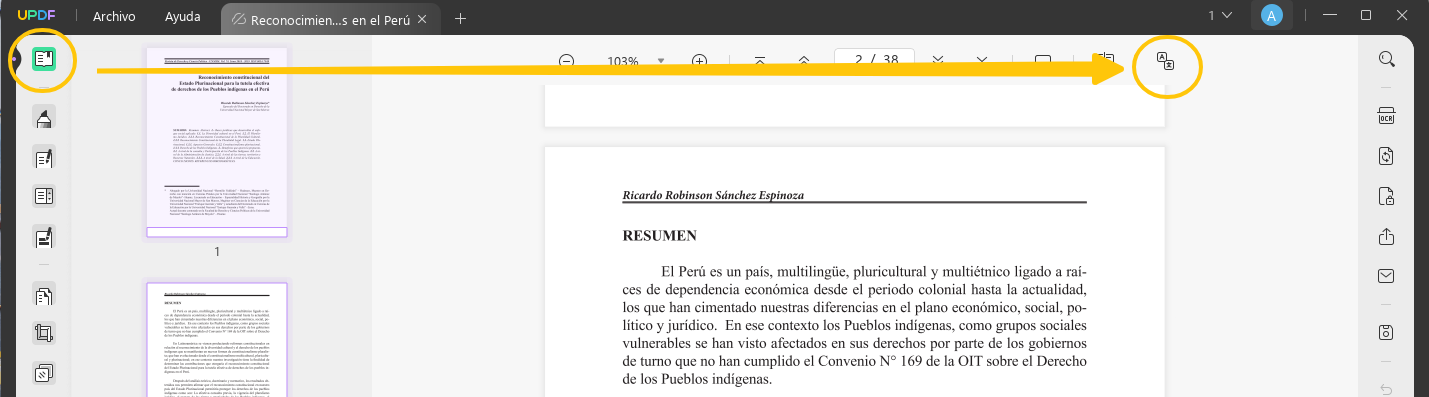
Task: Select the Reader mode book icon
Action: pos(44,59)
